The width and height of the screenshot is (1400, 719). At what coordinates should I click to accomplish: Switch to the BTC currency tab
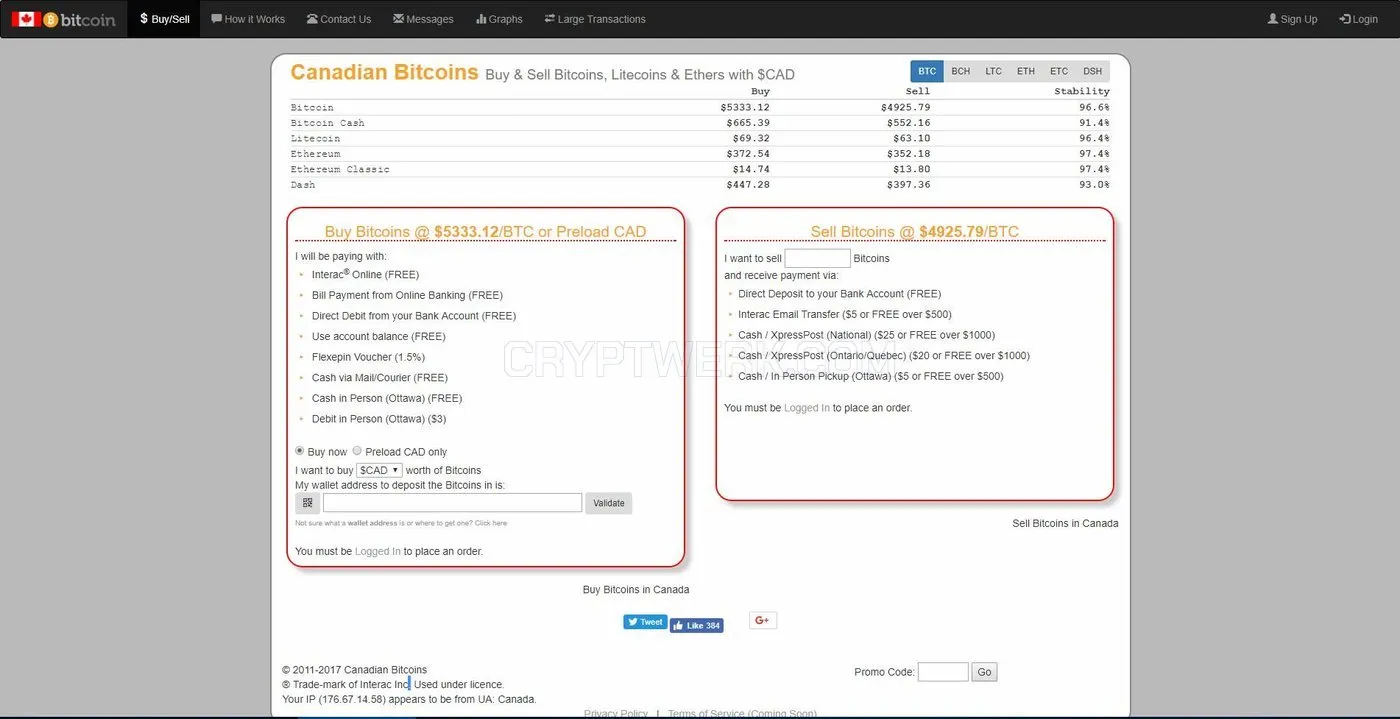927,71
